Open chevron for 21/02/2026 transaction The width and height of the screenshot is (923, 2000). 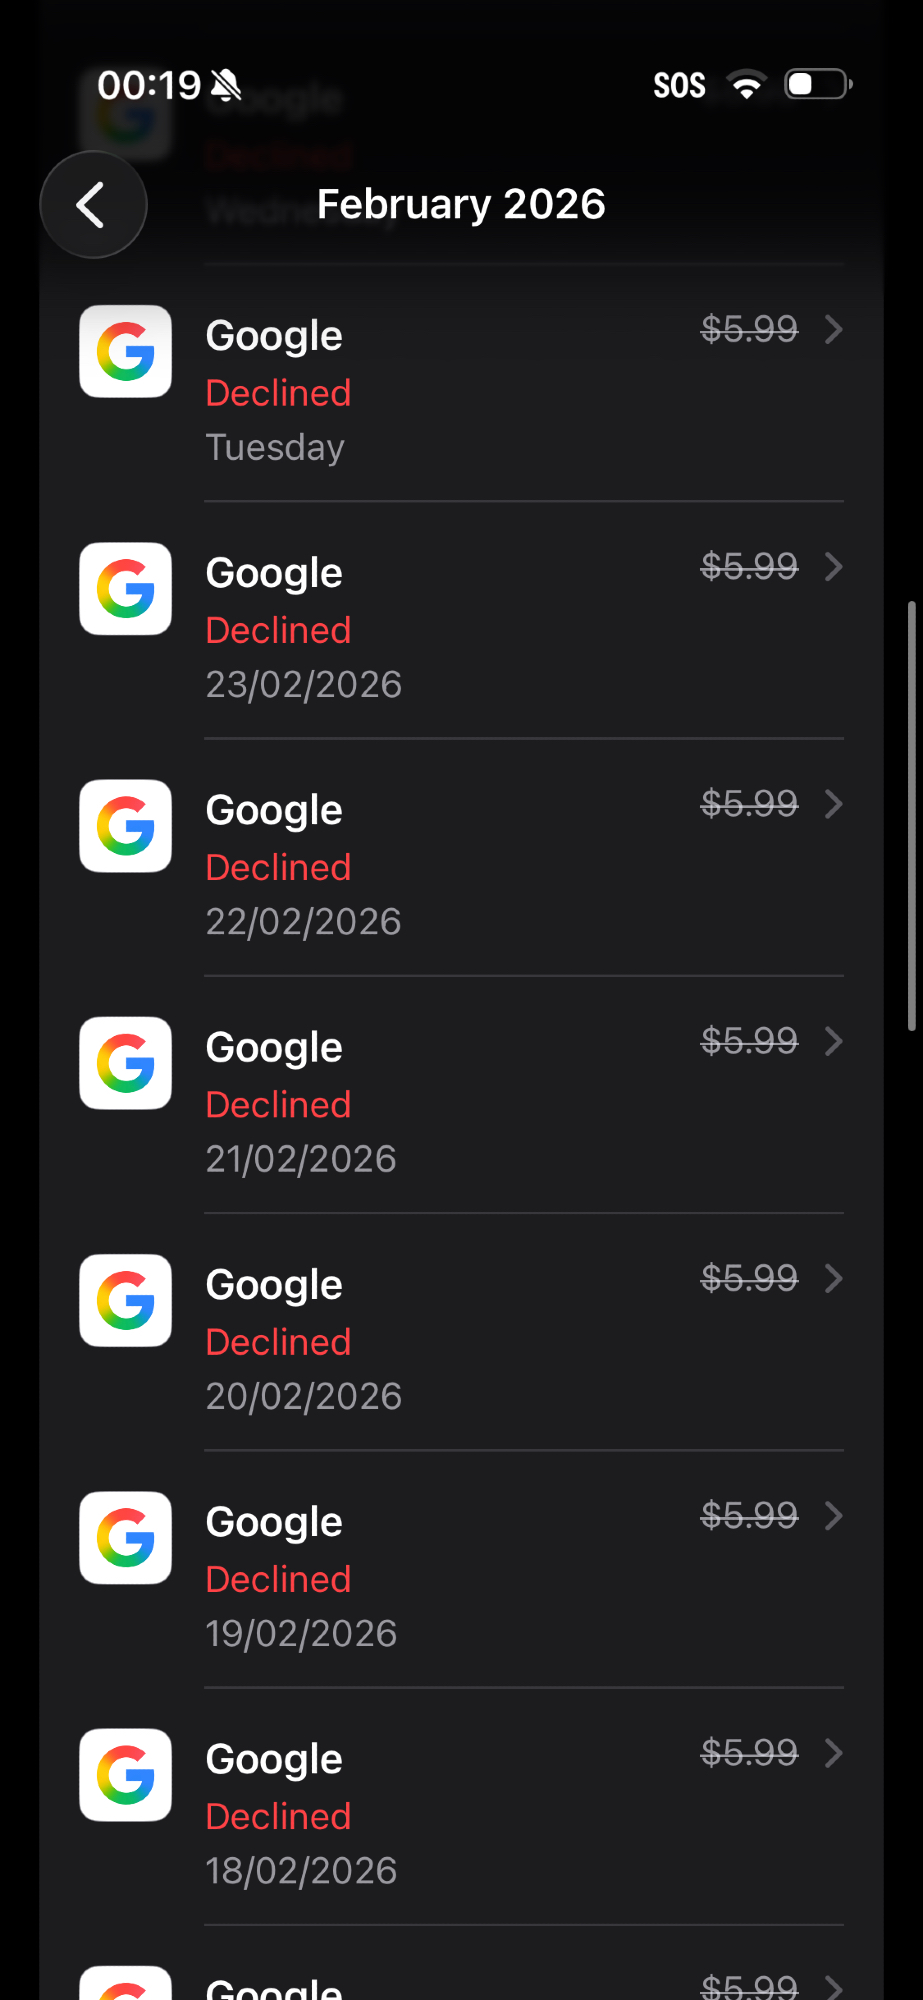(833, 1041)
